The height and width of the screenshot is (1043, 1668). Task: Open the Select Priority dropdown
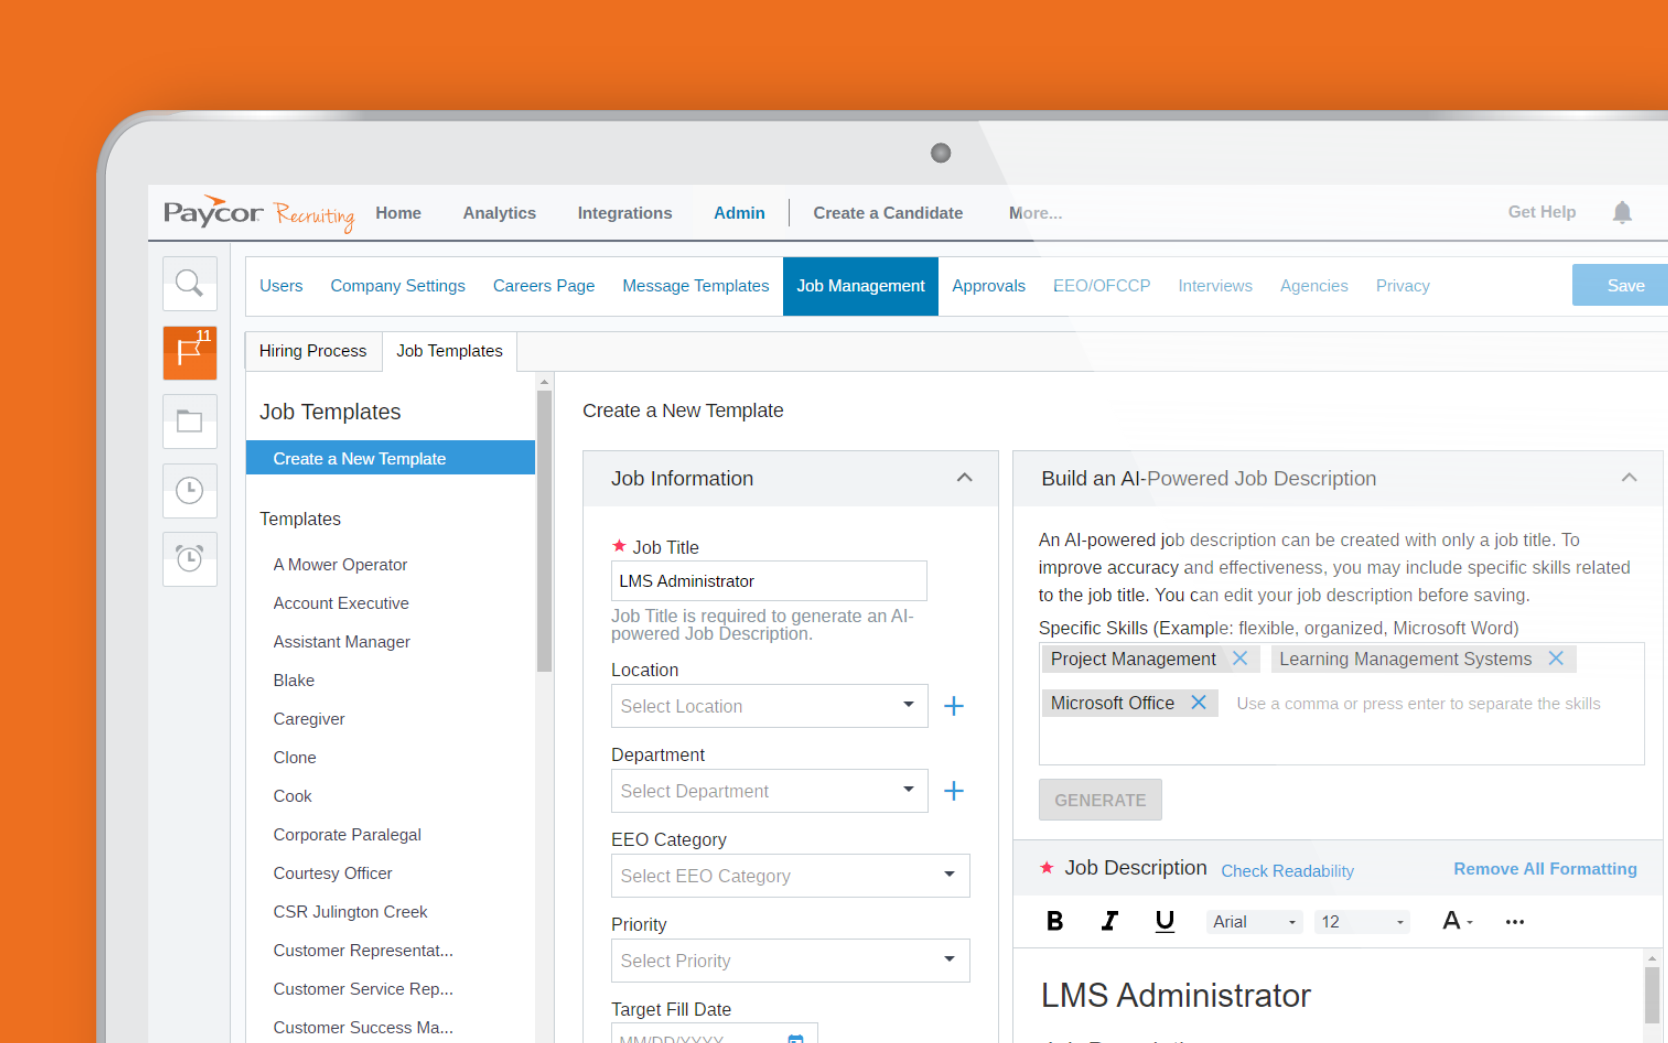pos(790,961)
